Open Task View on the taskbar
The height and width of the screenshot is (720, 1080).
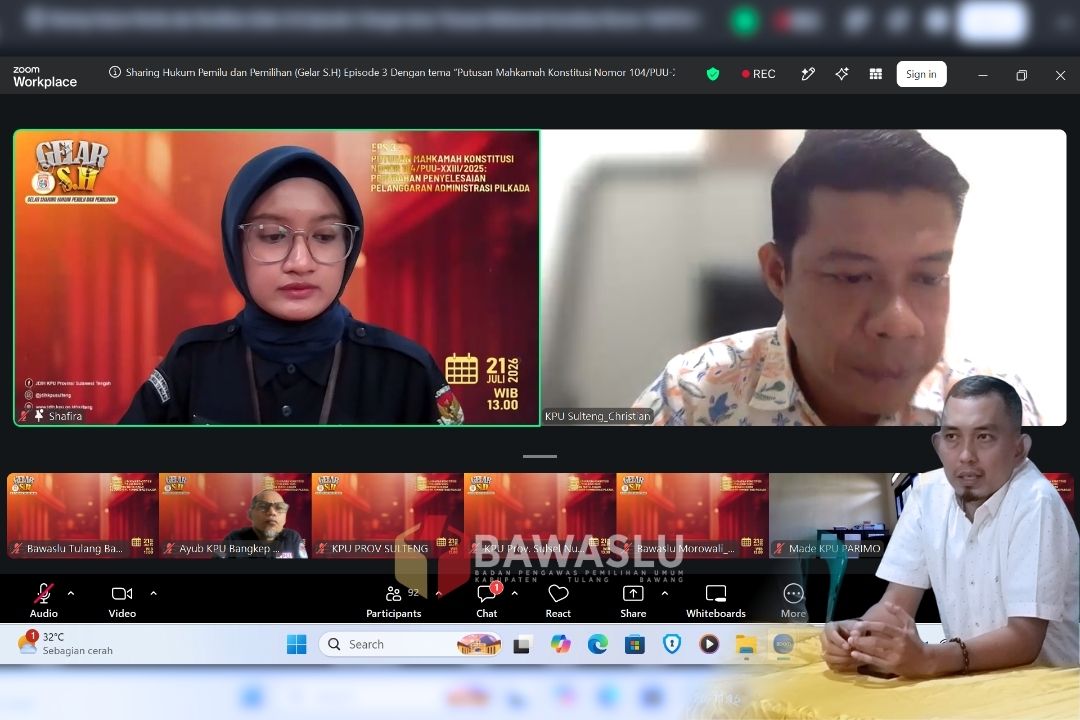coord(521,645)
